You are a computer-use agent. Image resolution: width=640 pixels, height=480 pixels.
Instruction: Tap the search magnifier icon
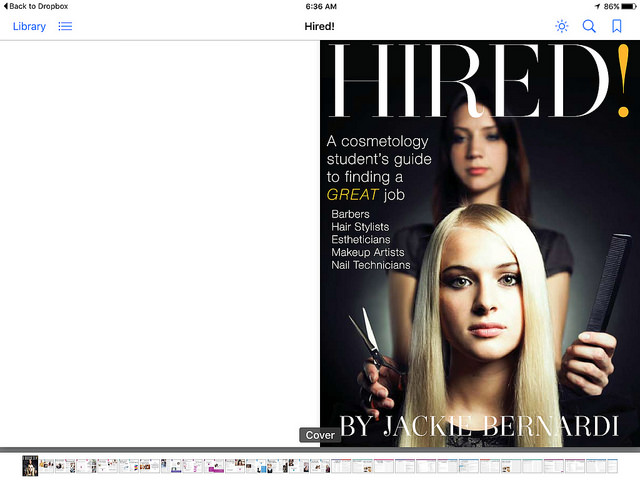pos(589,26)
